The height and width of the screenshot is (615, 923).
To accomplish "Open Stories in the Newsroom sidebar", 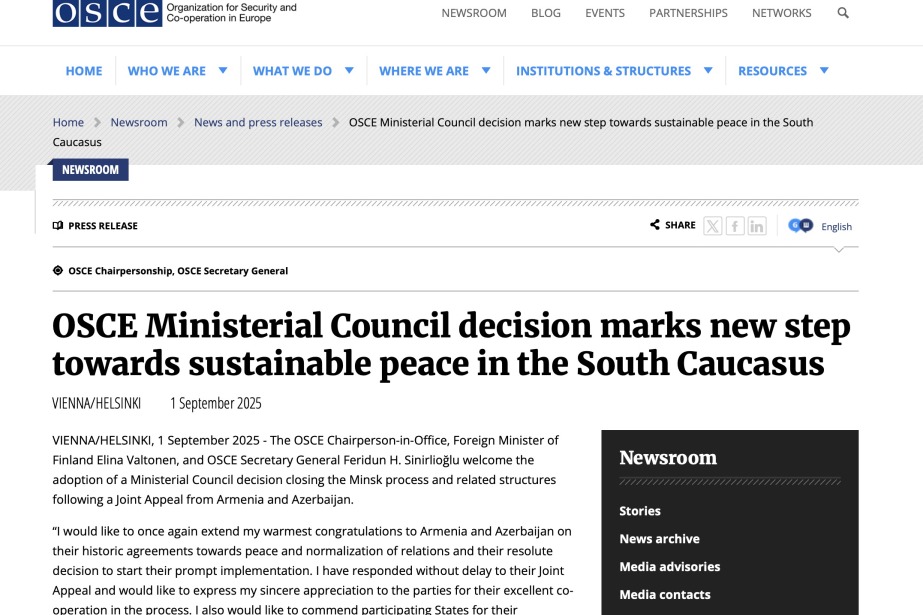I will click(x=640, y=511).
